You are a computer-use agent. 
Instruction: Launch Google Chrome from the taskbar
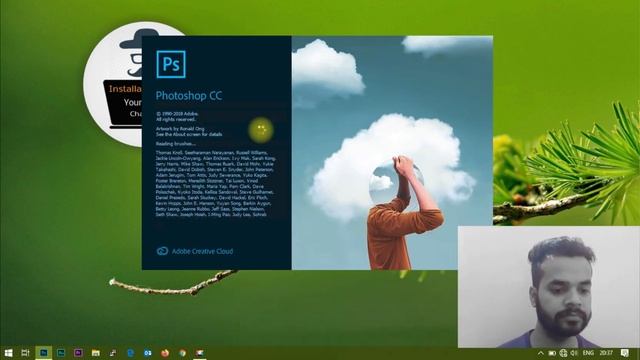182,353
